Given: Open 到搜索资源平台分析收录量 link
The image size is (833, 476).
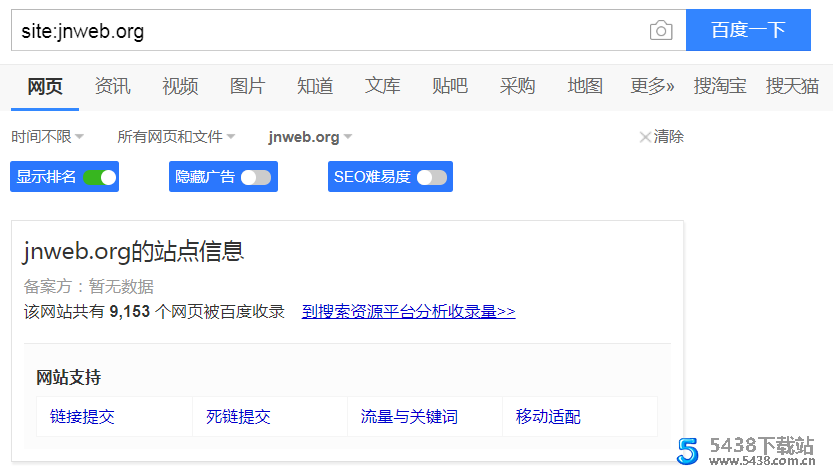Looking at the screenshot, I should point(408,312).
